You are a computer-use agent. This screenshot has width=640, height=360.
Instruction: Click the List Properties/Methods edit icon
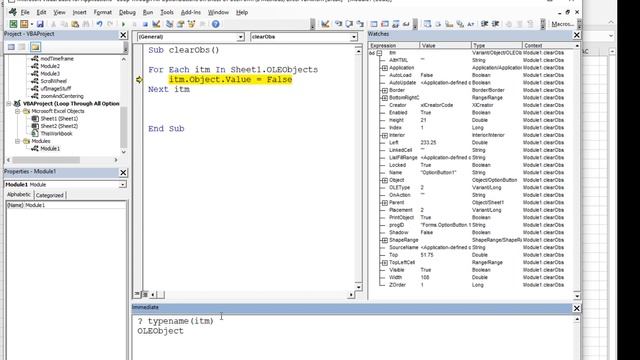pos(427,24)
